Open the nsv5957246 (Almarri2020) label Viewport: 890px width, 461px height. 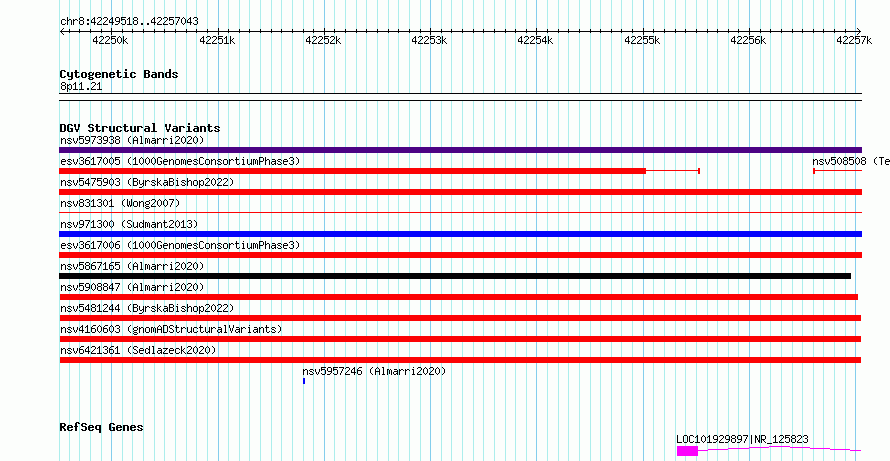click(x=374, y=371)
